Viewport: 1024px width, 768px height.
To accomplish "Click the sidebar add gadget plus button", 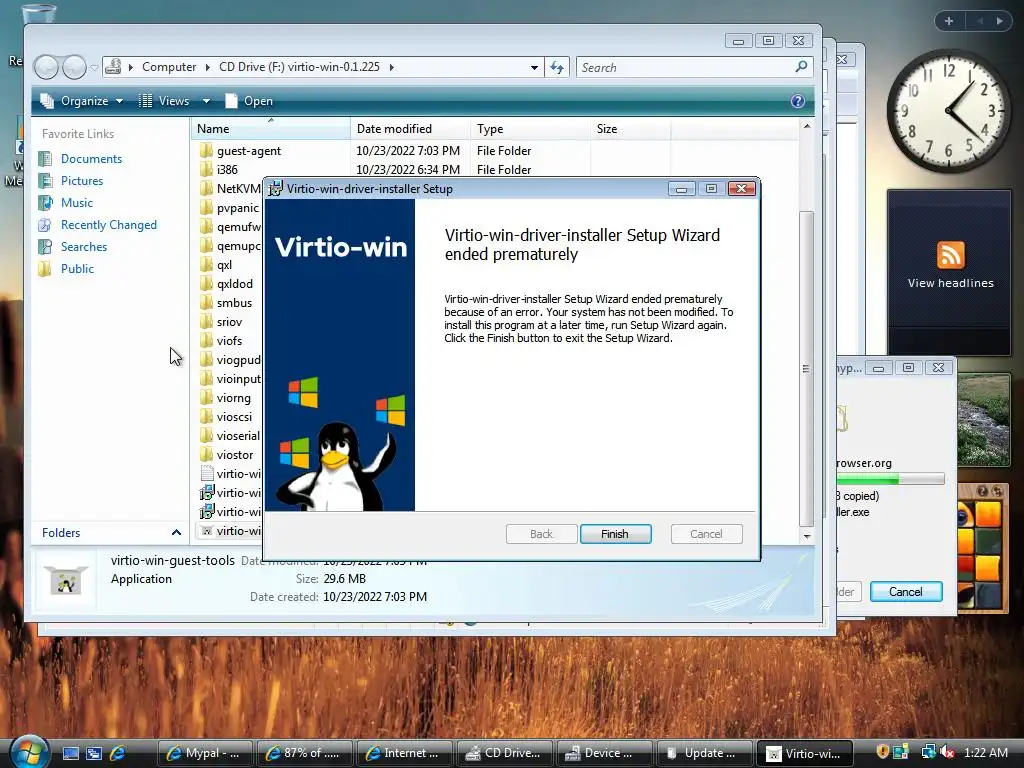I will (949, 21).
